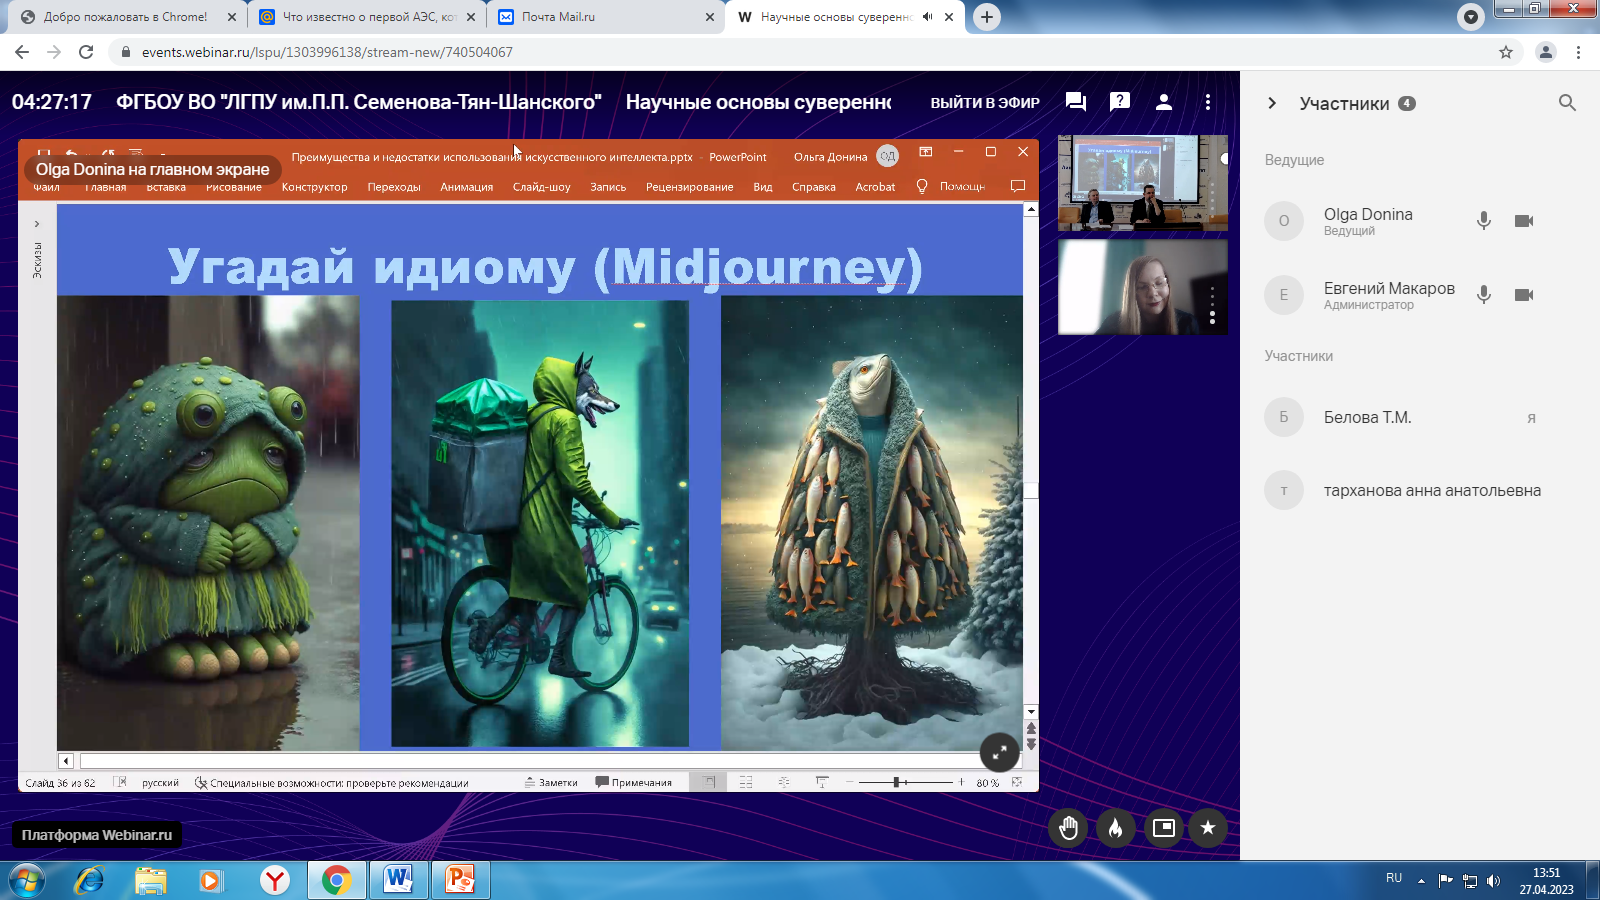Open the Acrobat ribbon tab
The width and height of the screenshot is (1600, 900).
875,187
